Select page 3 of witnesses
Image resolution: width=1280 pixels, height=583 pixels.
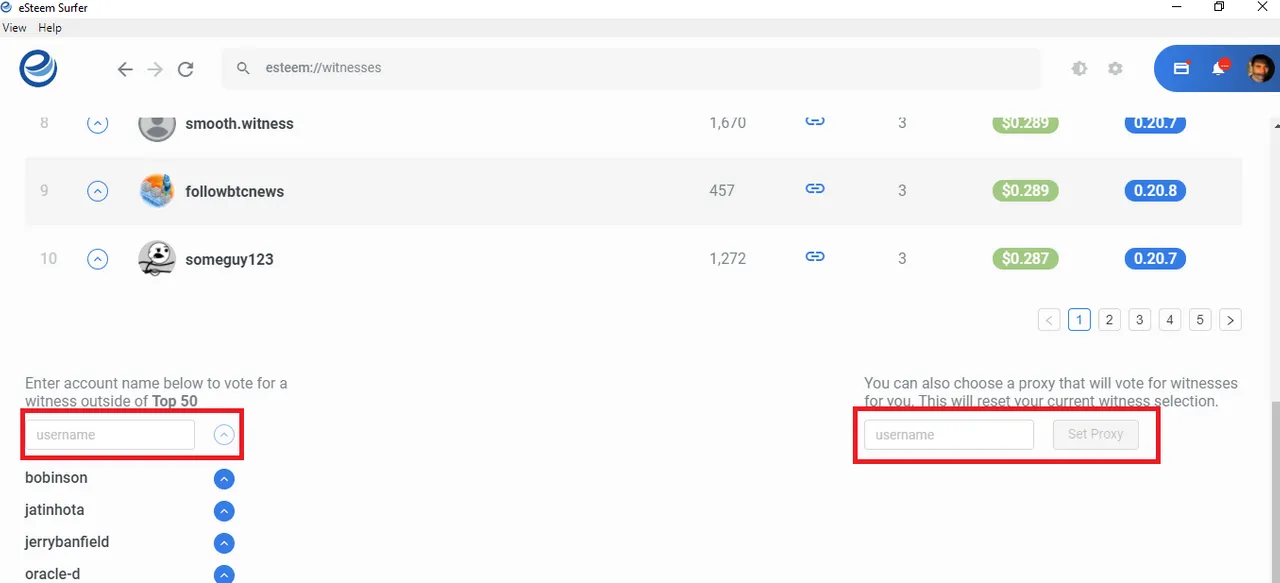coord(1140,320)
